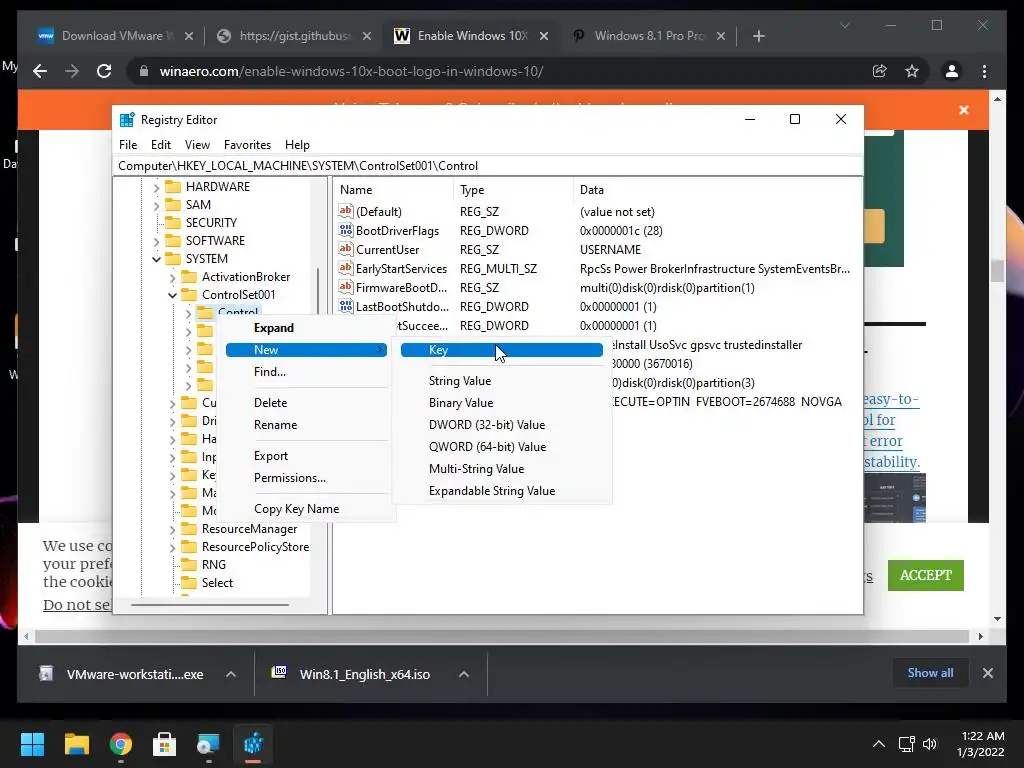
Task: Click the Data column header
Action: [718, 190]
